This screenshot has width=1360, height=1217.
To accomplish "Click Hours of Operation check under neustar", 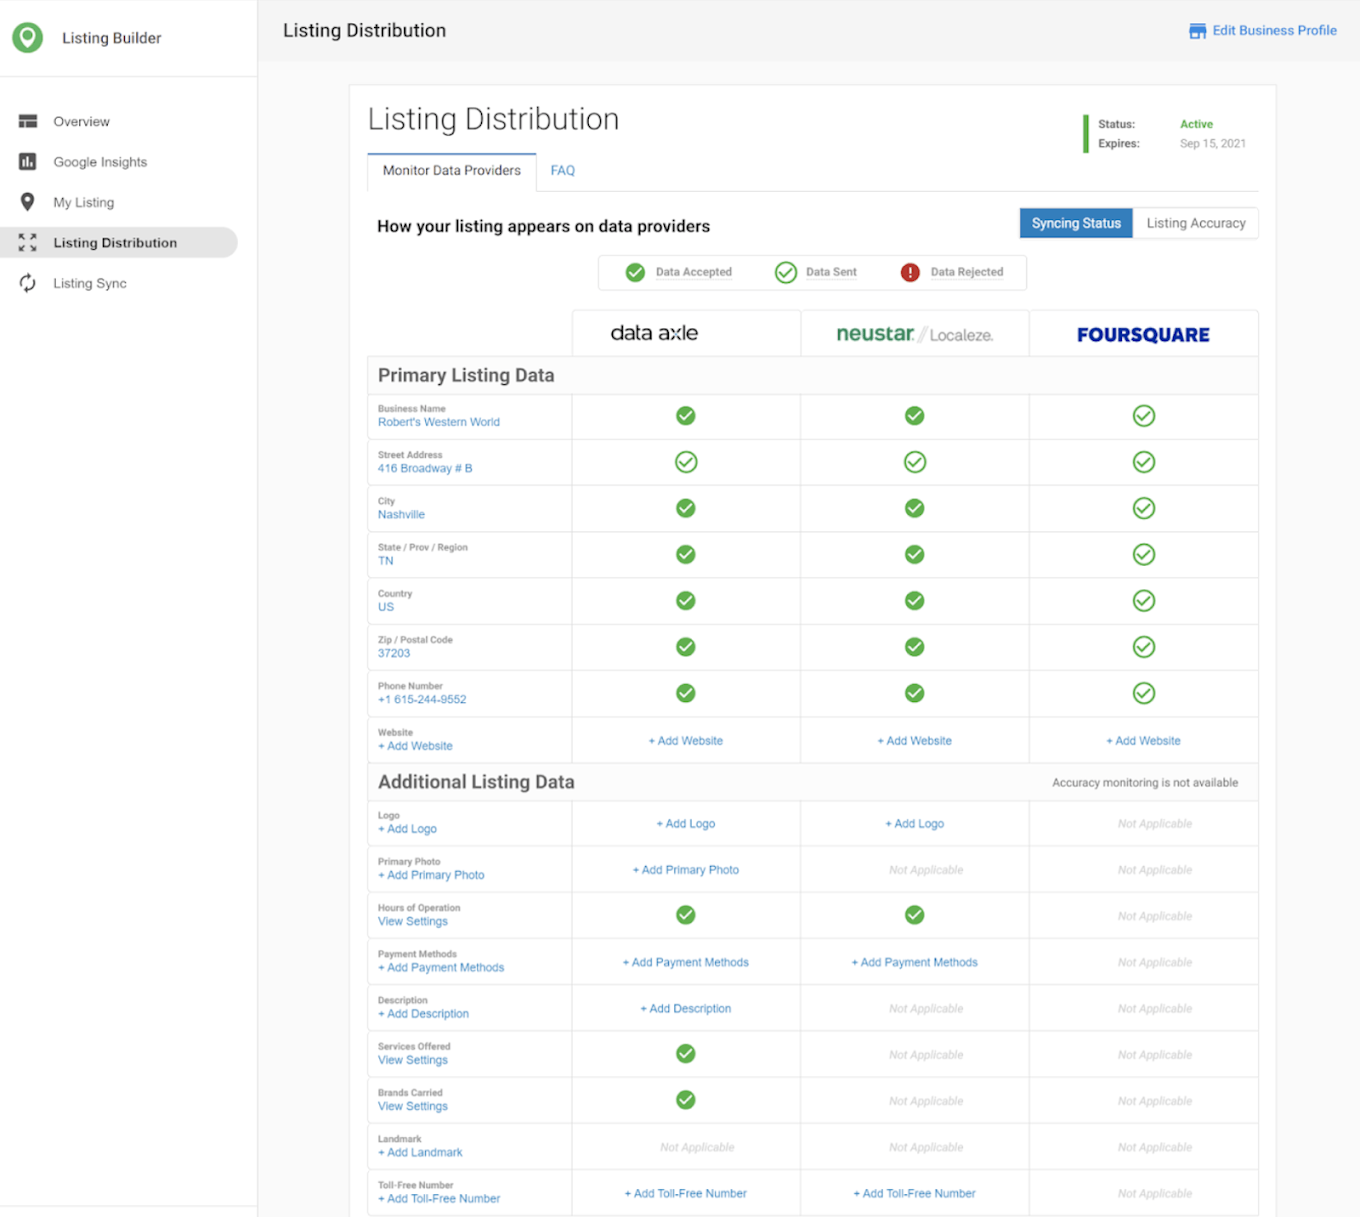I will pos(915,915).
